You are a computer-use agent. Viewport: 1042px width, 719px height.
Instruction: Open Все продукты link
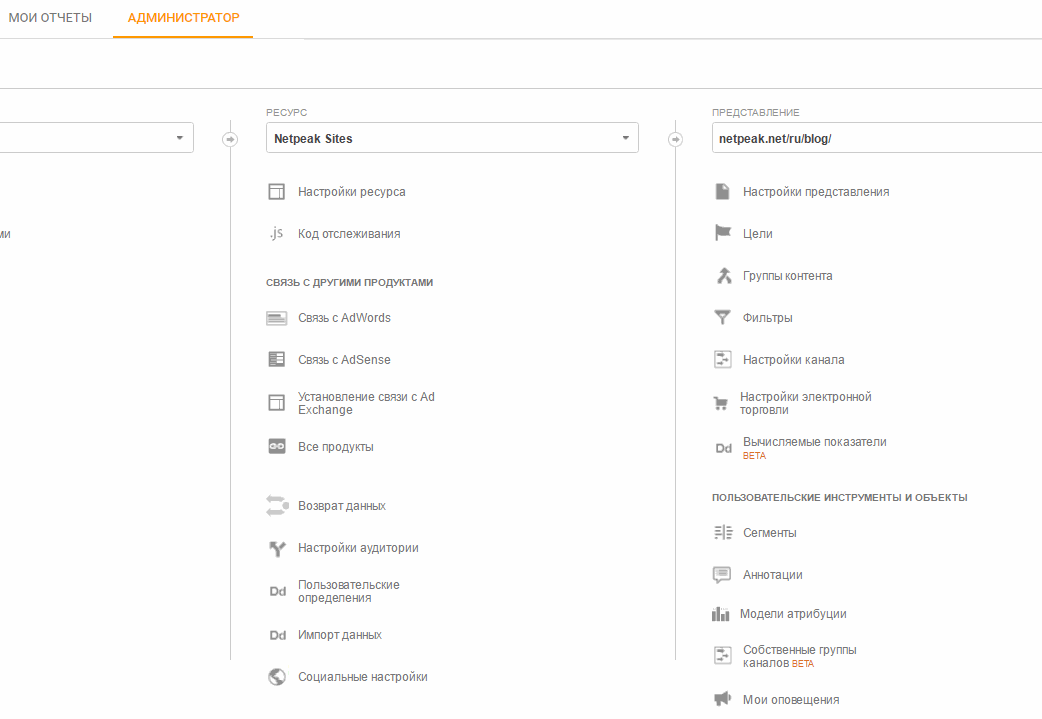(x=336, y=447)
